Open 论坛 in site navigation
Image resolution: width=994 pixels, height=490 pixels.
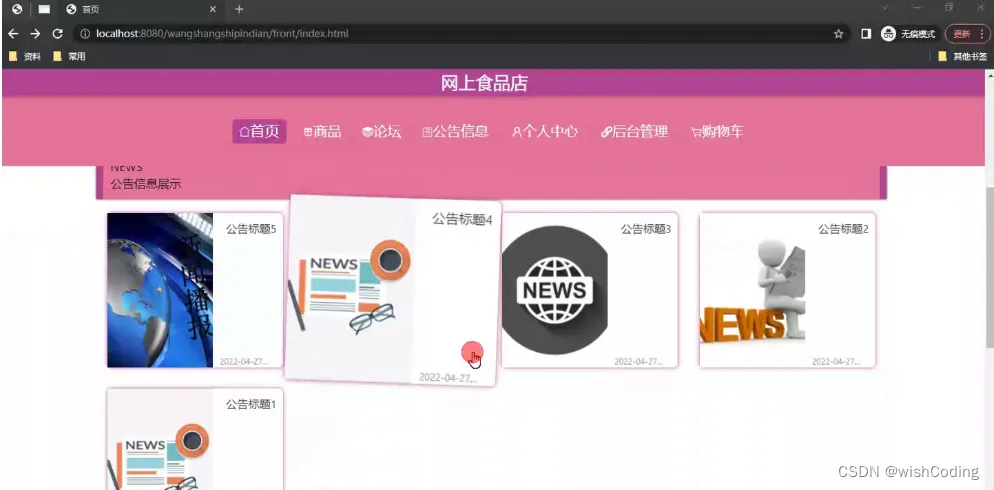[x=382, y=131]
